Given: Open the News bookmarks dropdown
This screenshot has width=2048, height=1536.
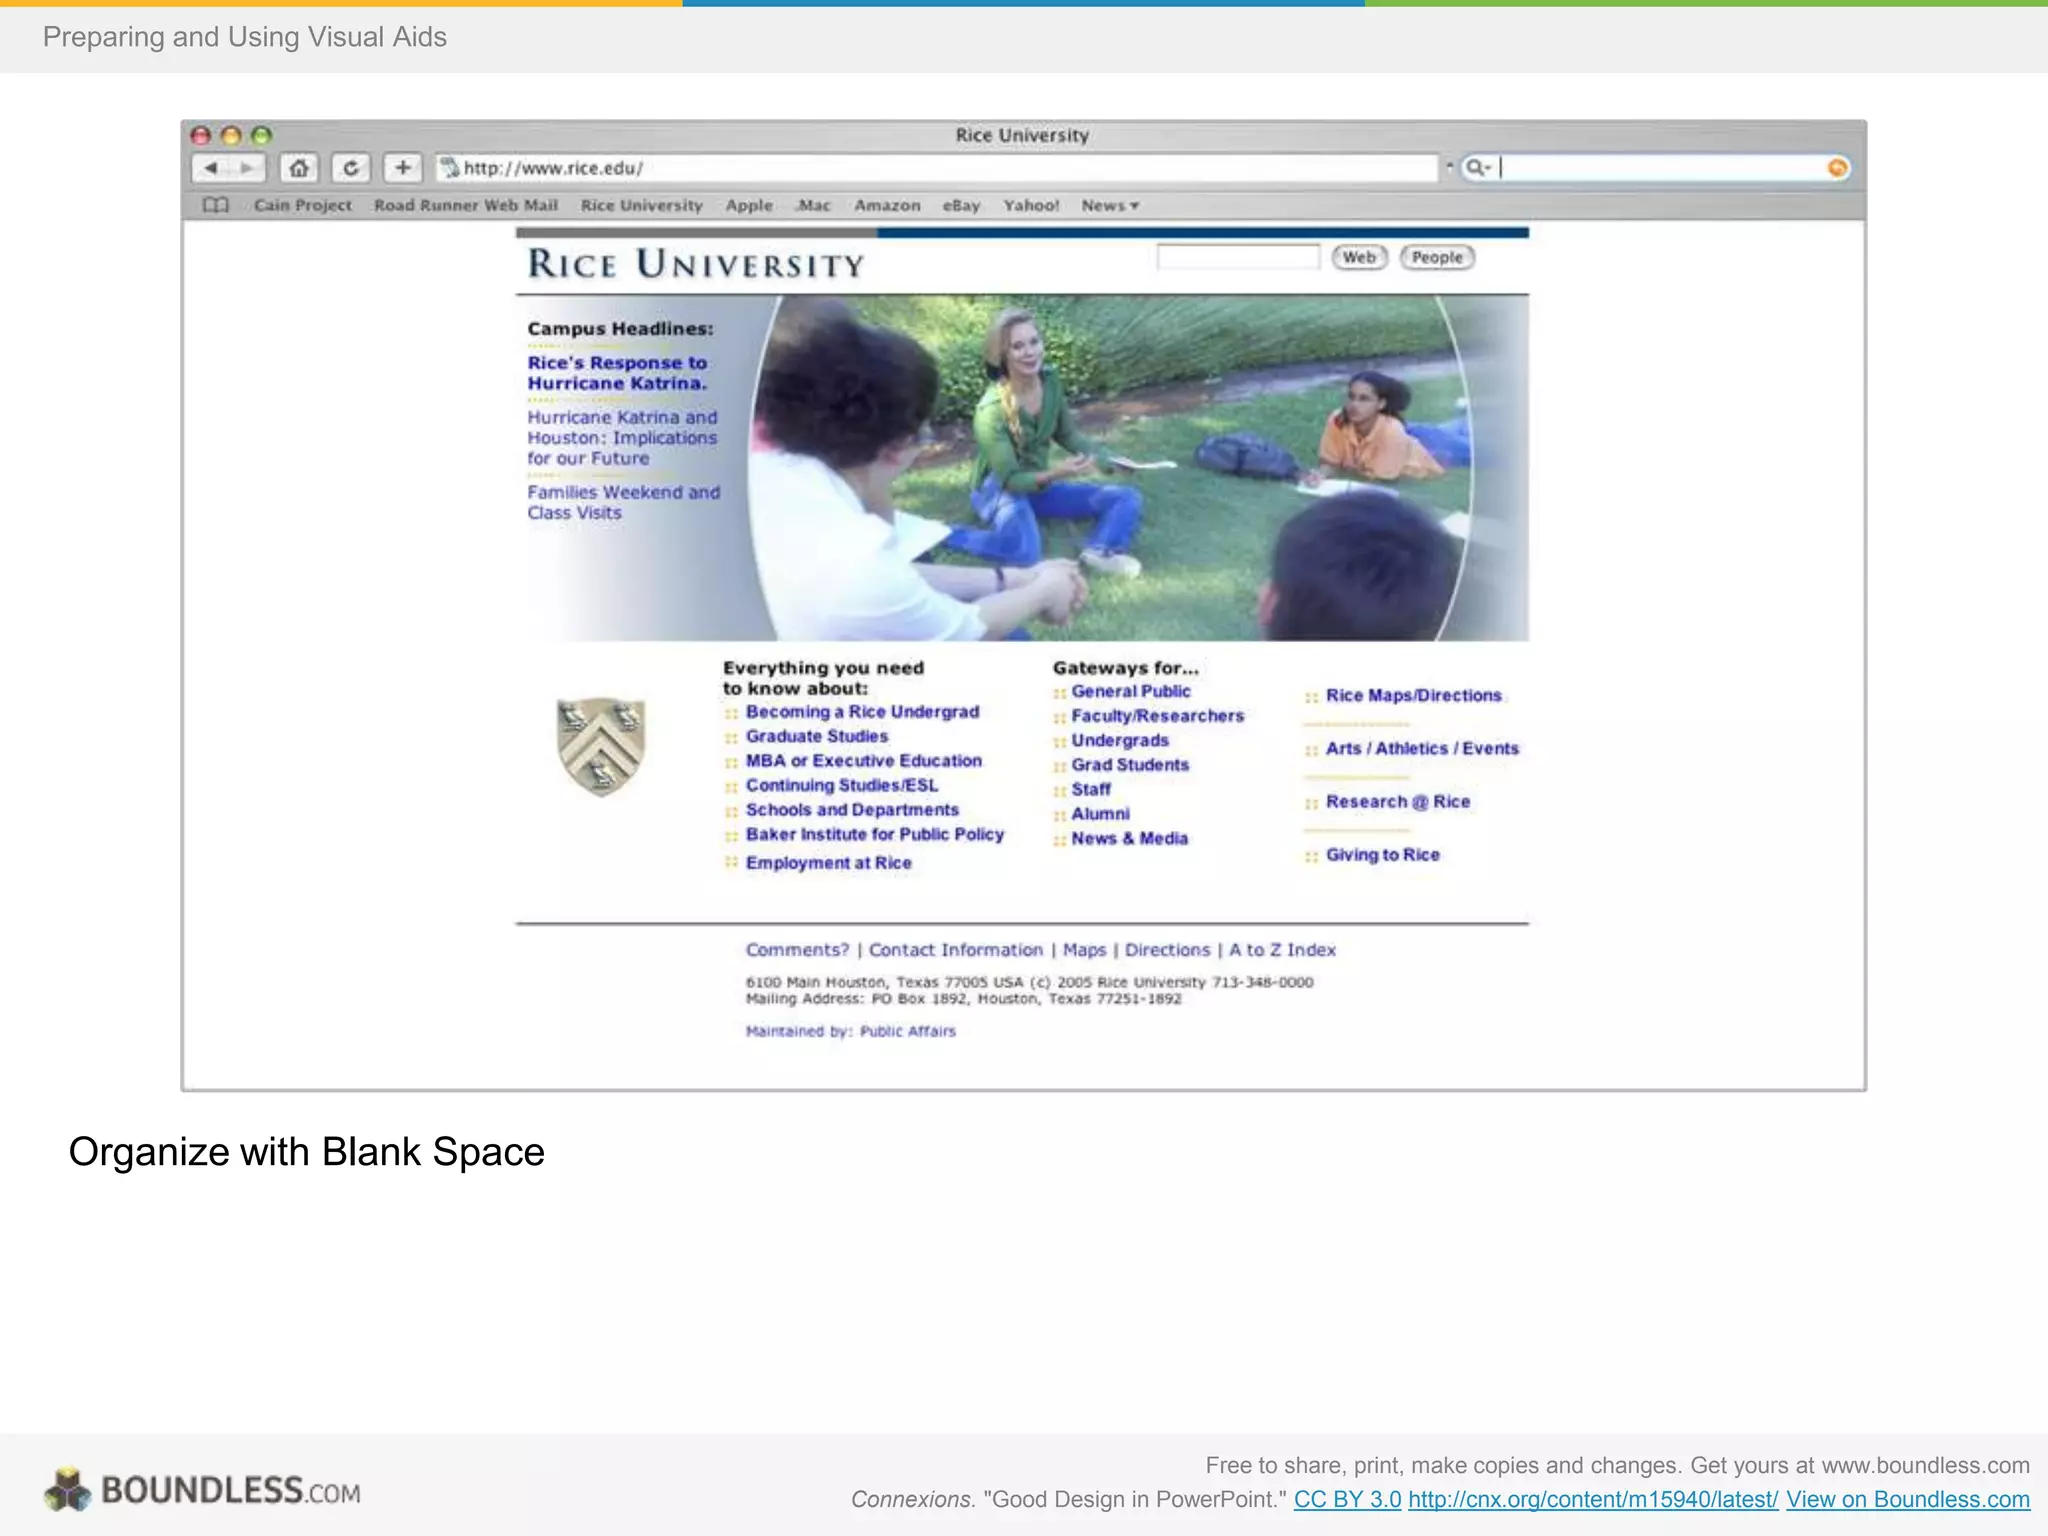Looking at the screenshot, I should (x=1110, y=205).
